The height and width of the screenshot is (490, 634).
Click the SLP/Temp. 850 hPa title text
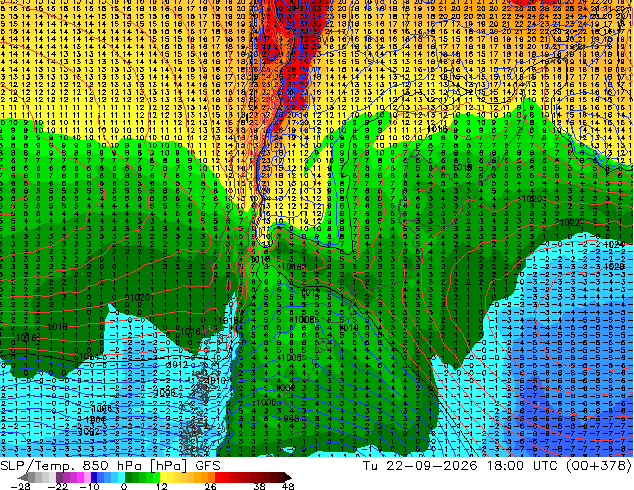coord(71,465)
